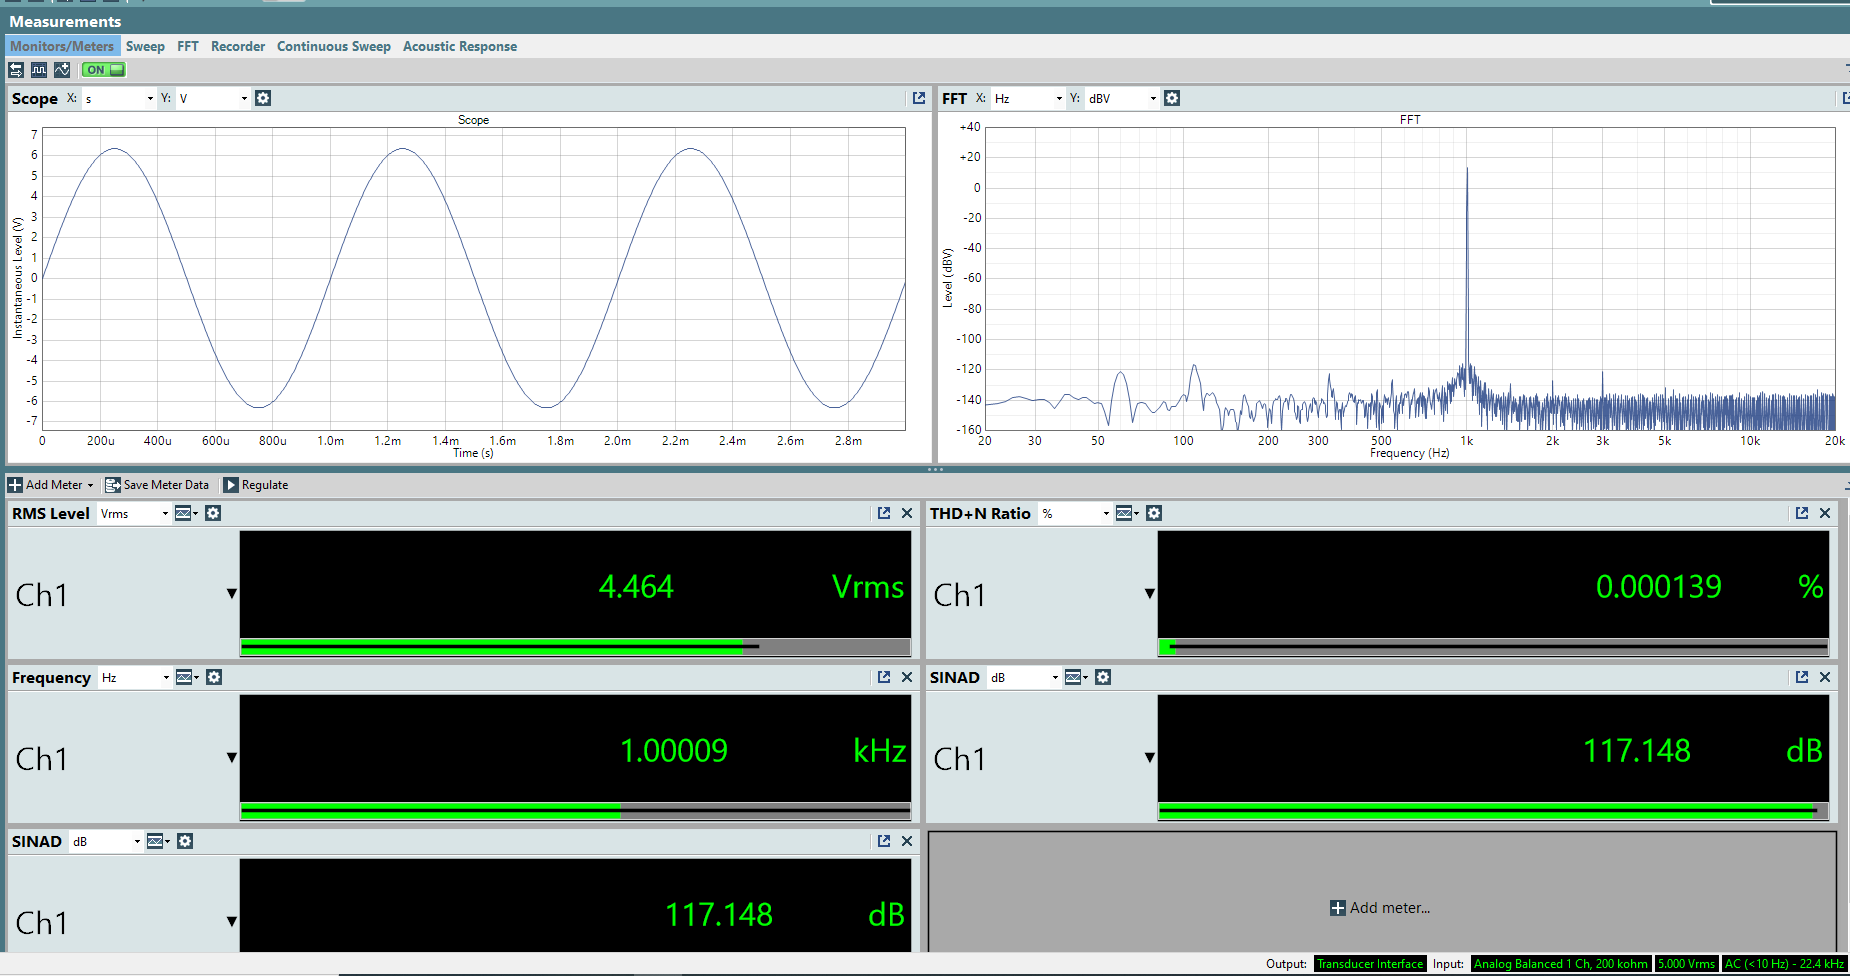
Task: Pop out the Frequency meter
Action: pyautogui.click(x=884, y=677)
